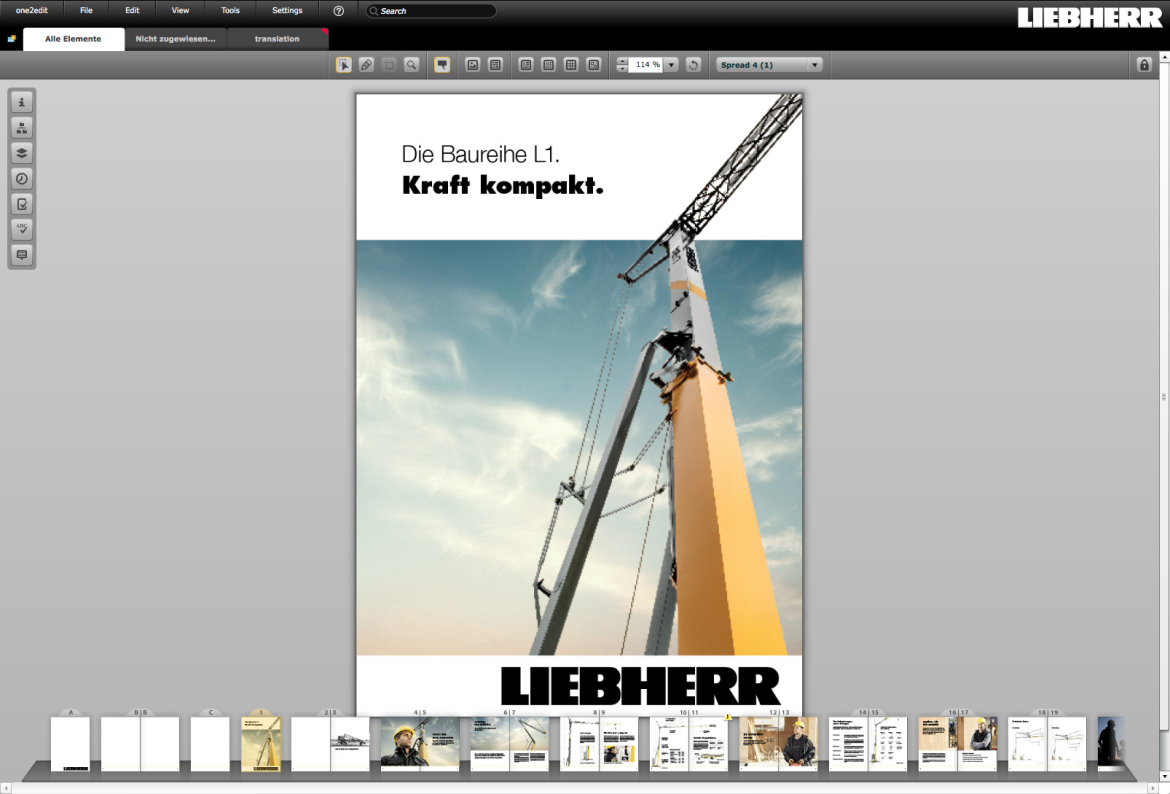Viewport: 1170px width, 794px height.
Task: Select the highlighted page 1 cover thumbnail
Action: pyautogui.click(x=261, y=743)
